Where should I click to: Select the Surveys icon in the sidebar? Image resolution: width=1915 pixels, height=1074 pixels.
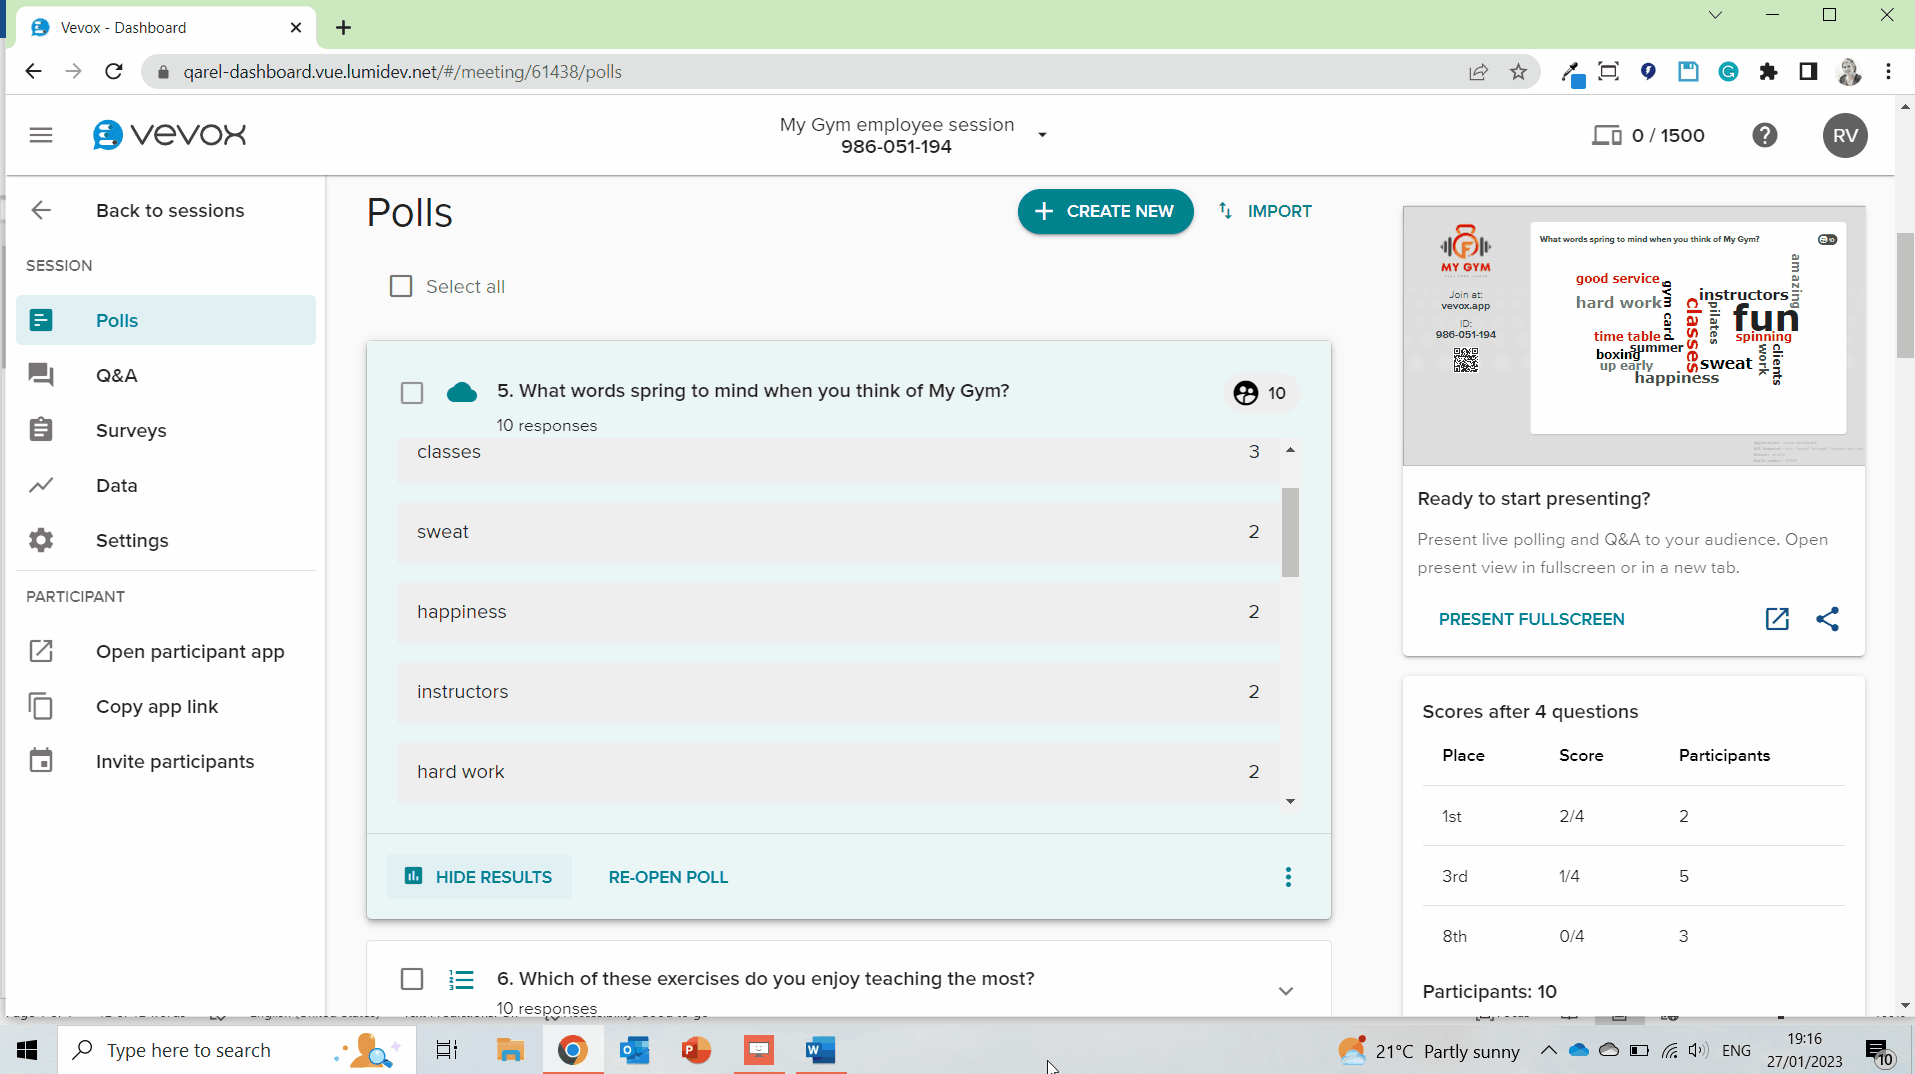(x=41, y=430)
